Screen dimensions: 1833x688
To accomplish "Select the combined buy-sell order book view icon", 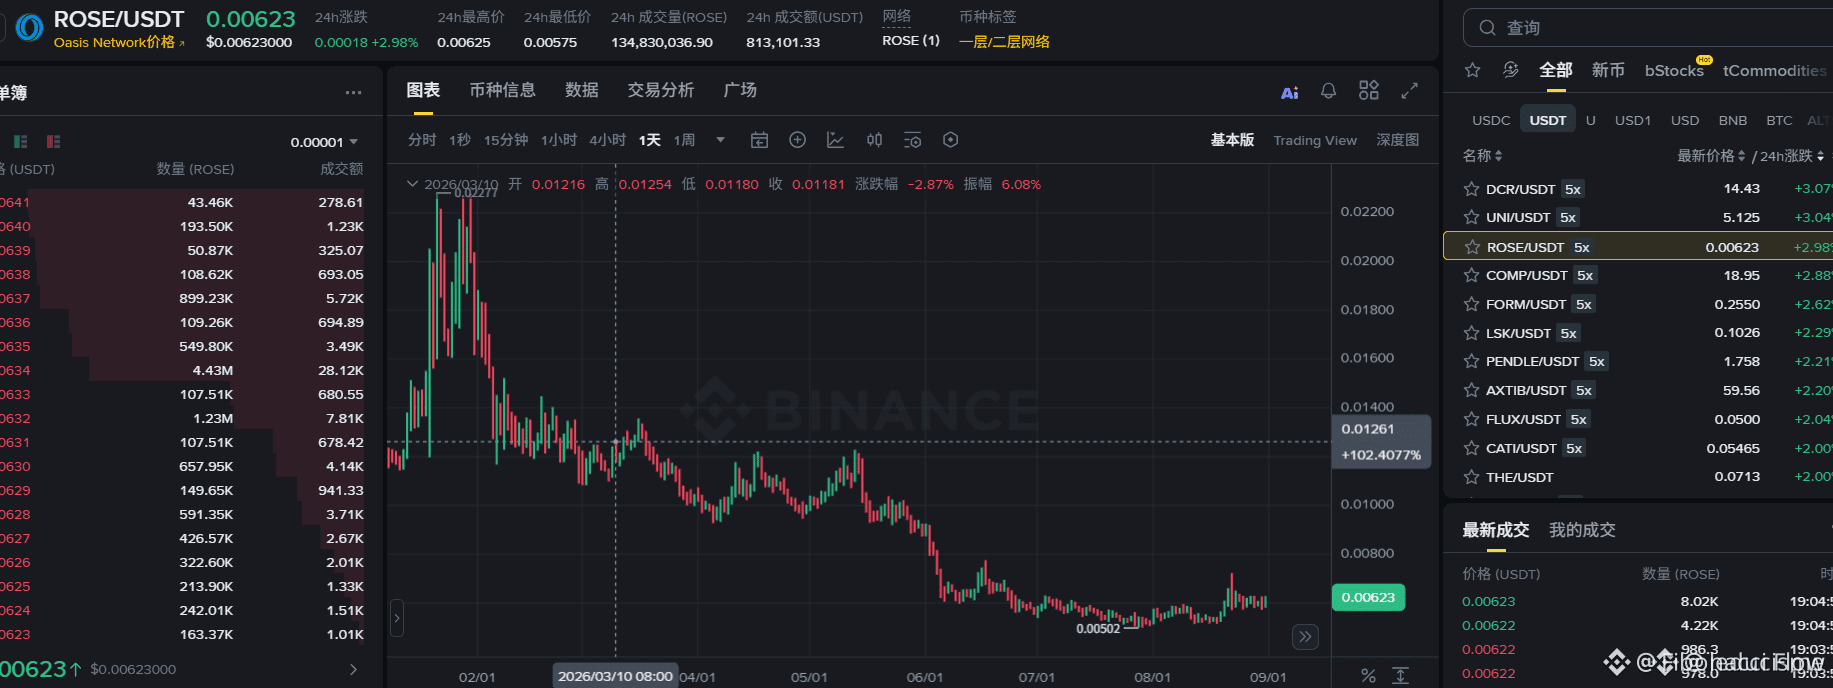I will click(20, 142).
